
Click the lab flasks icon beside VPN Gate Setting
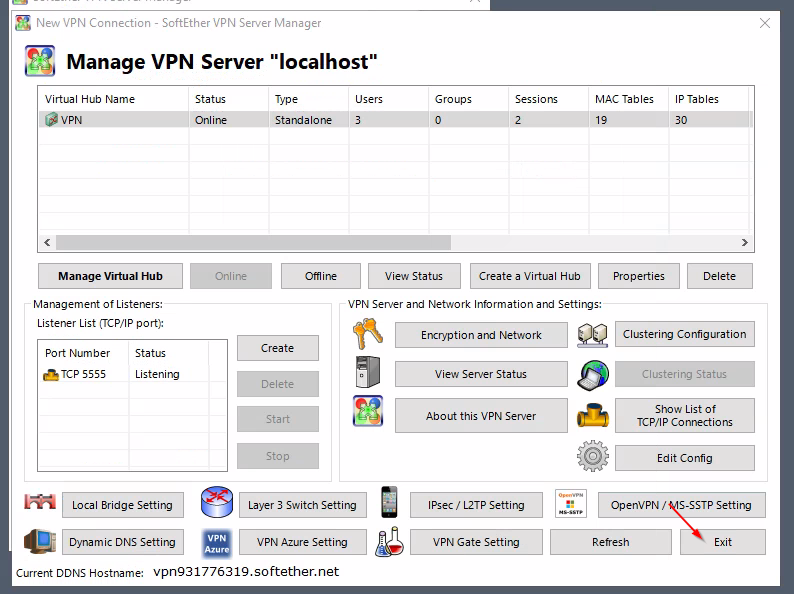[389, 542]
